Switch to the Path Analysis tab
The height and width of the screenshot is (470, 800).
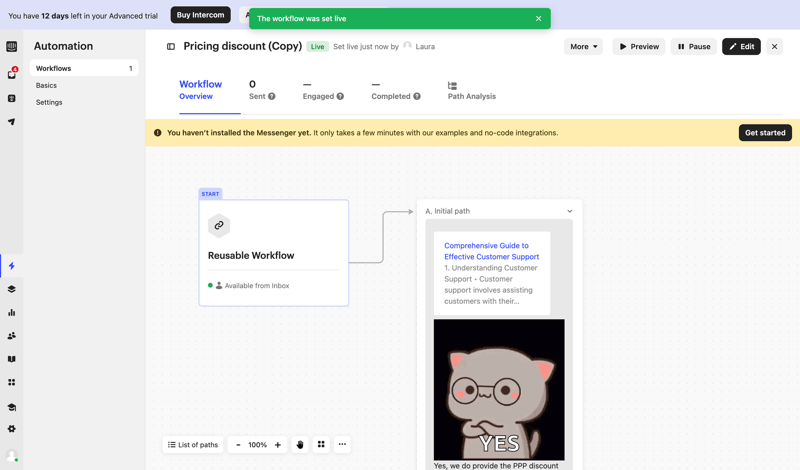472,90
